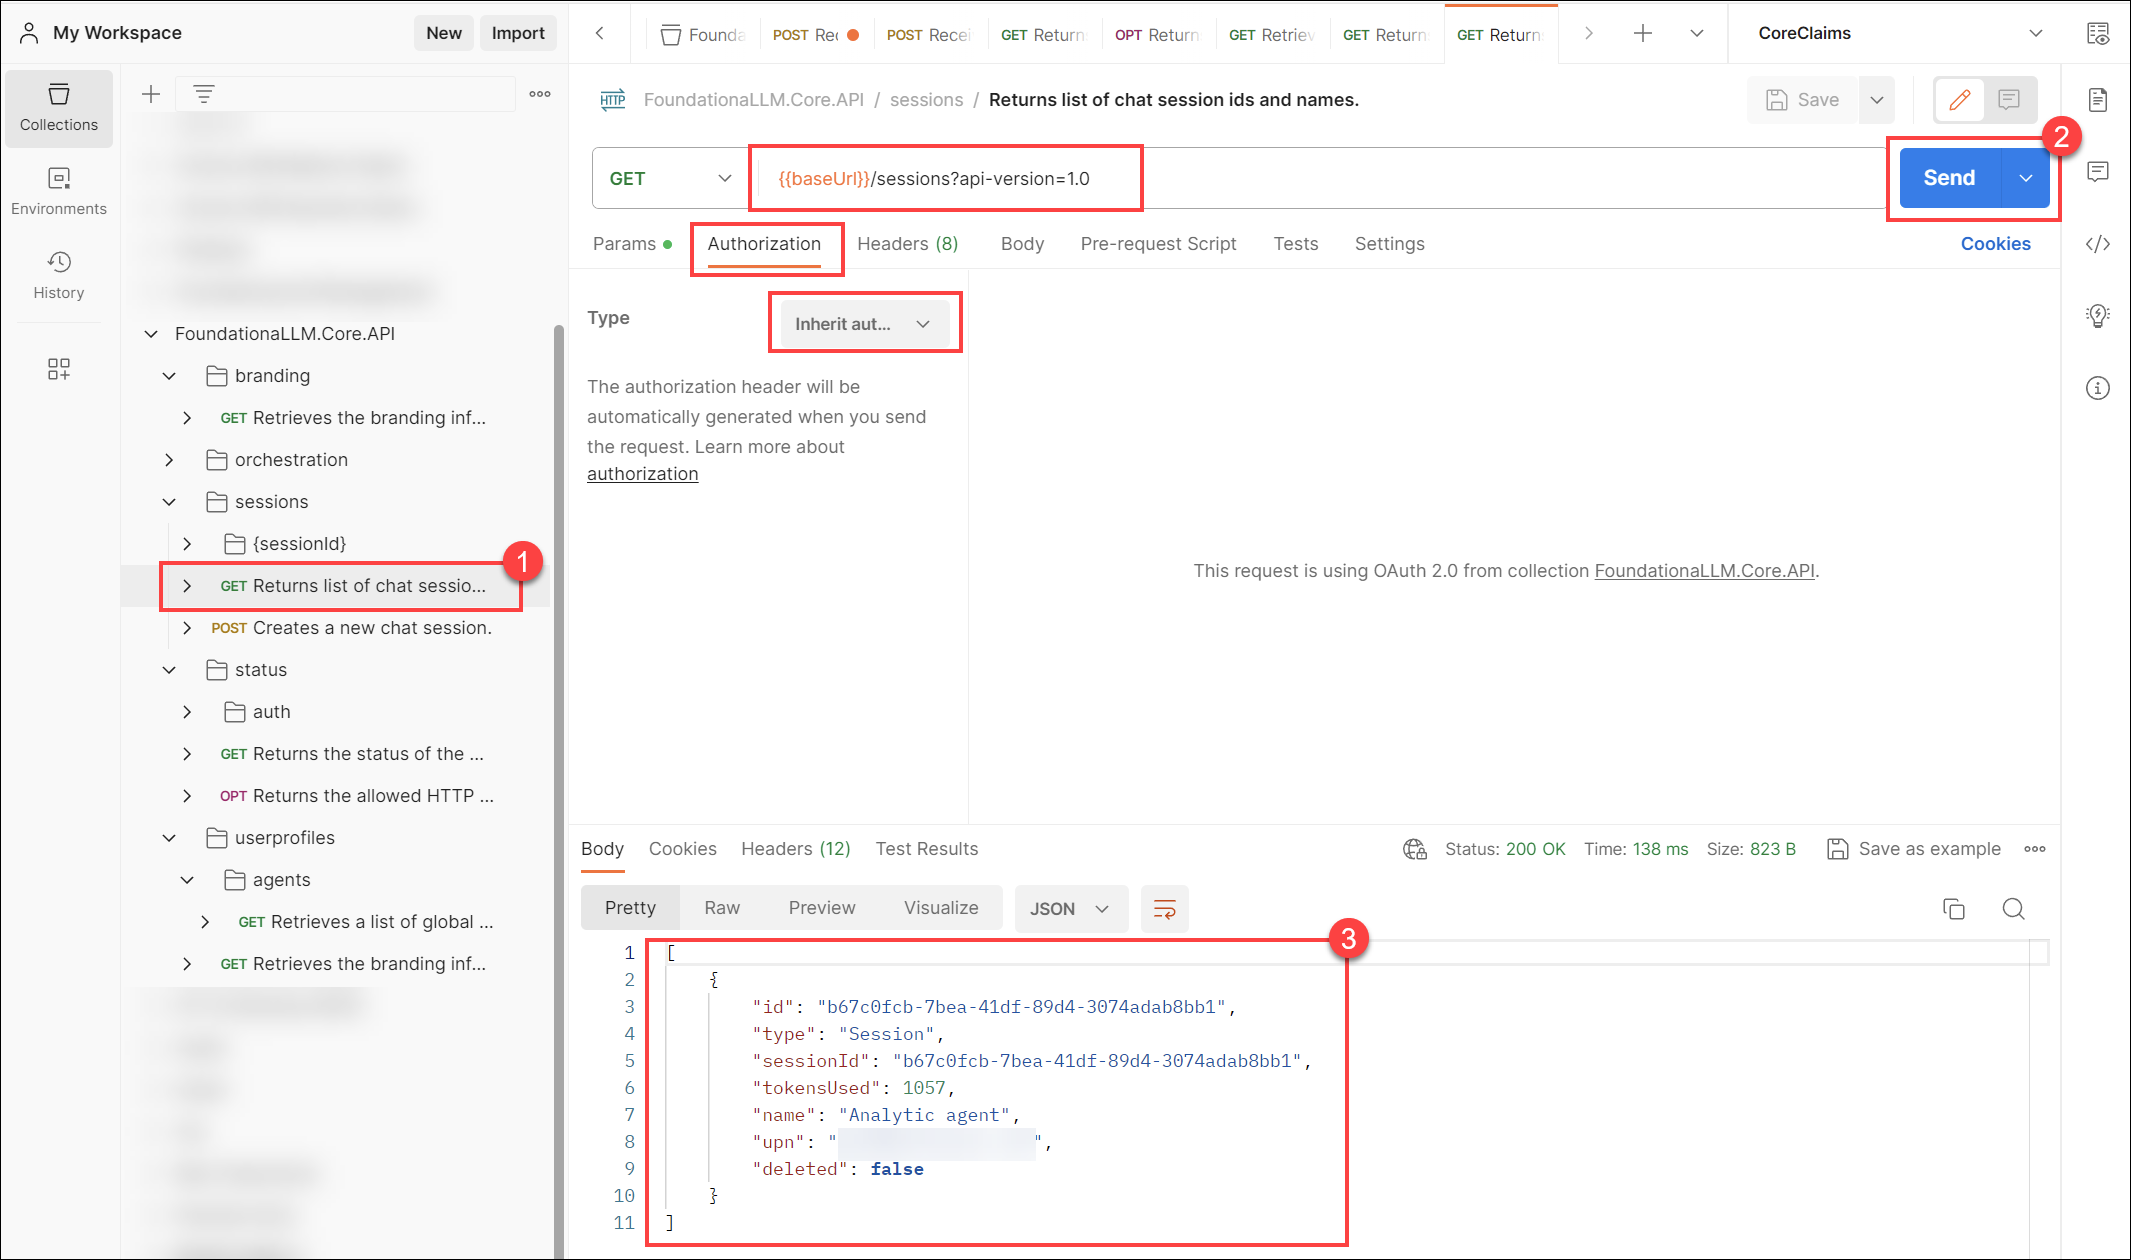This screenshot has height=1260, width=2131.
Task: Toggle line wrap in the response
Action: pos(1165,908)
